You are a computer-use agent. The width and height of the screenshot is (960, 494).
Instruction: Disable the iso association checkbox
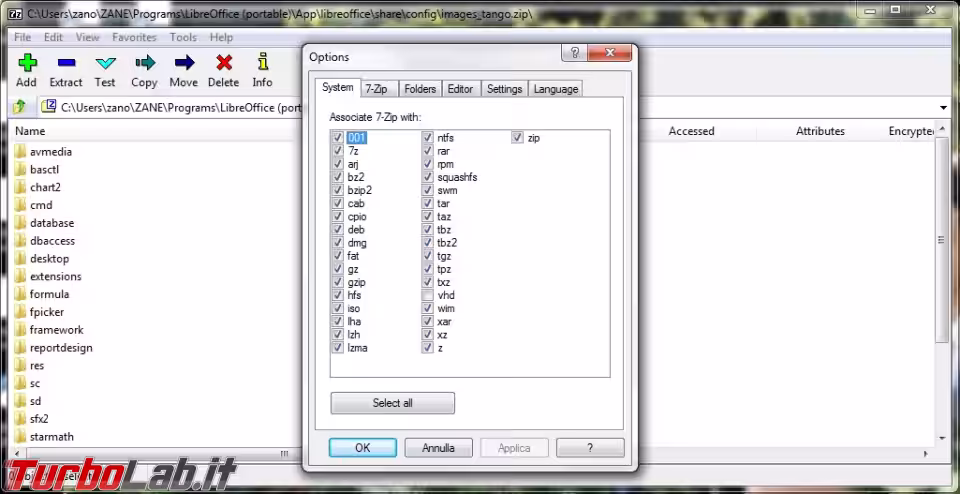coord(337,309)
